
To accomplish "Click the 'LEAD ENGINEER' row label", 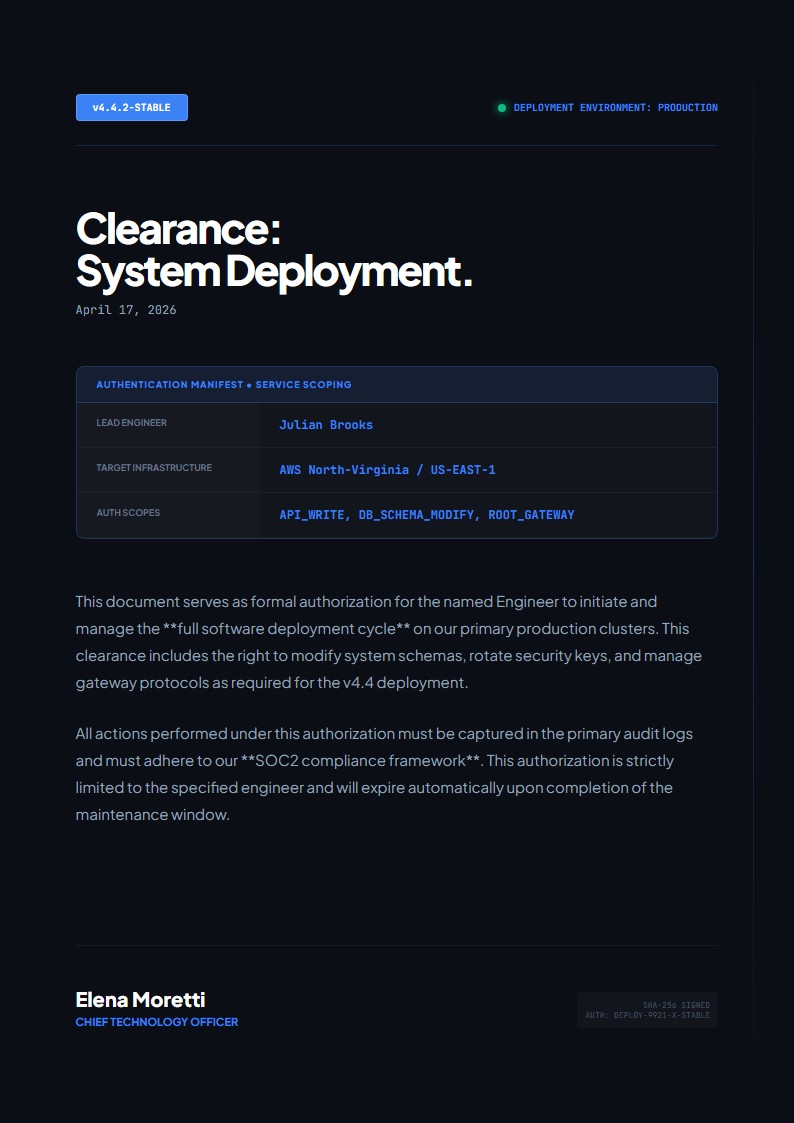I will click(132, 423).
